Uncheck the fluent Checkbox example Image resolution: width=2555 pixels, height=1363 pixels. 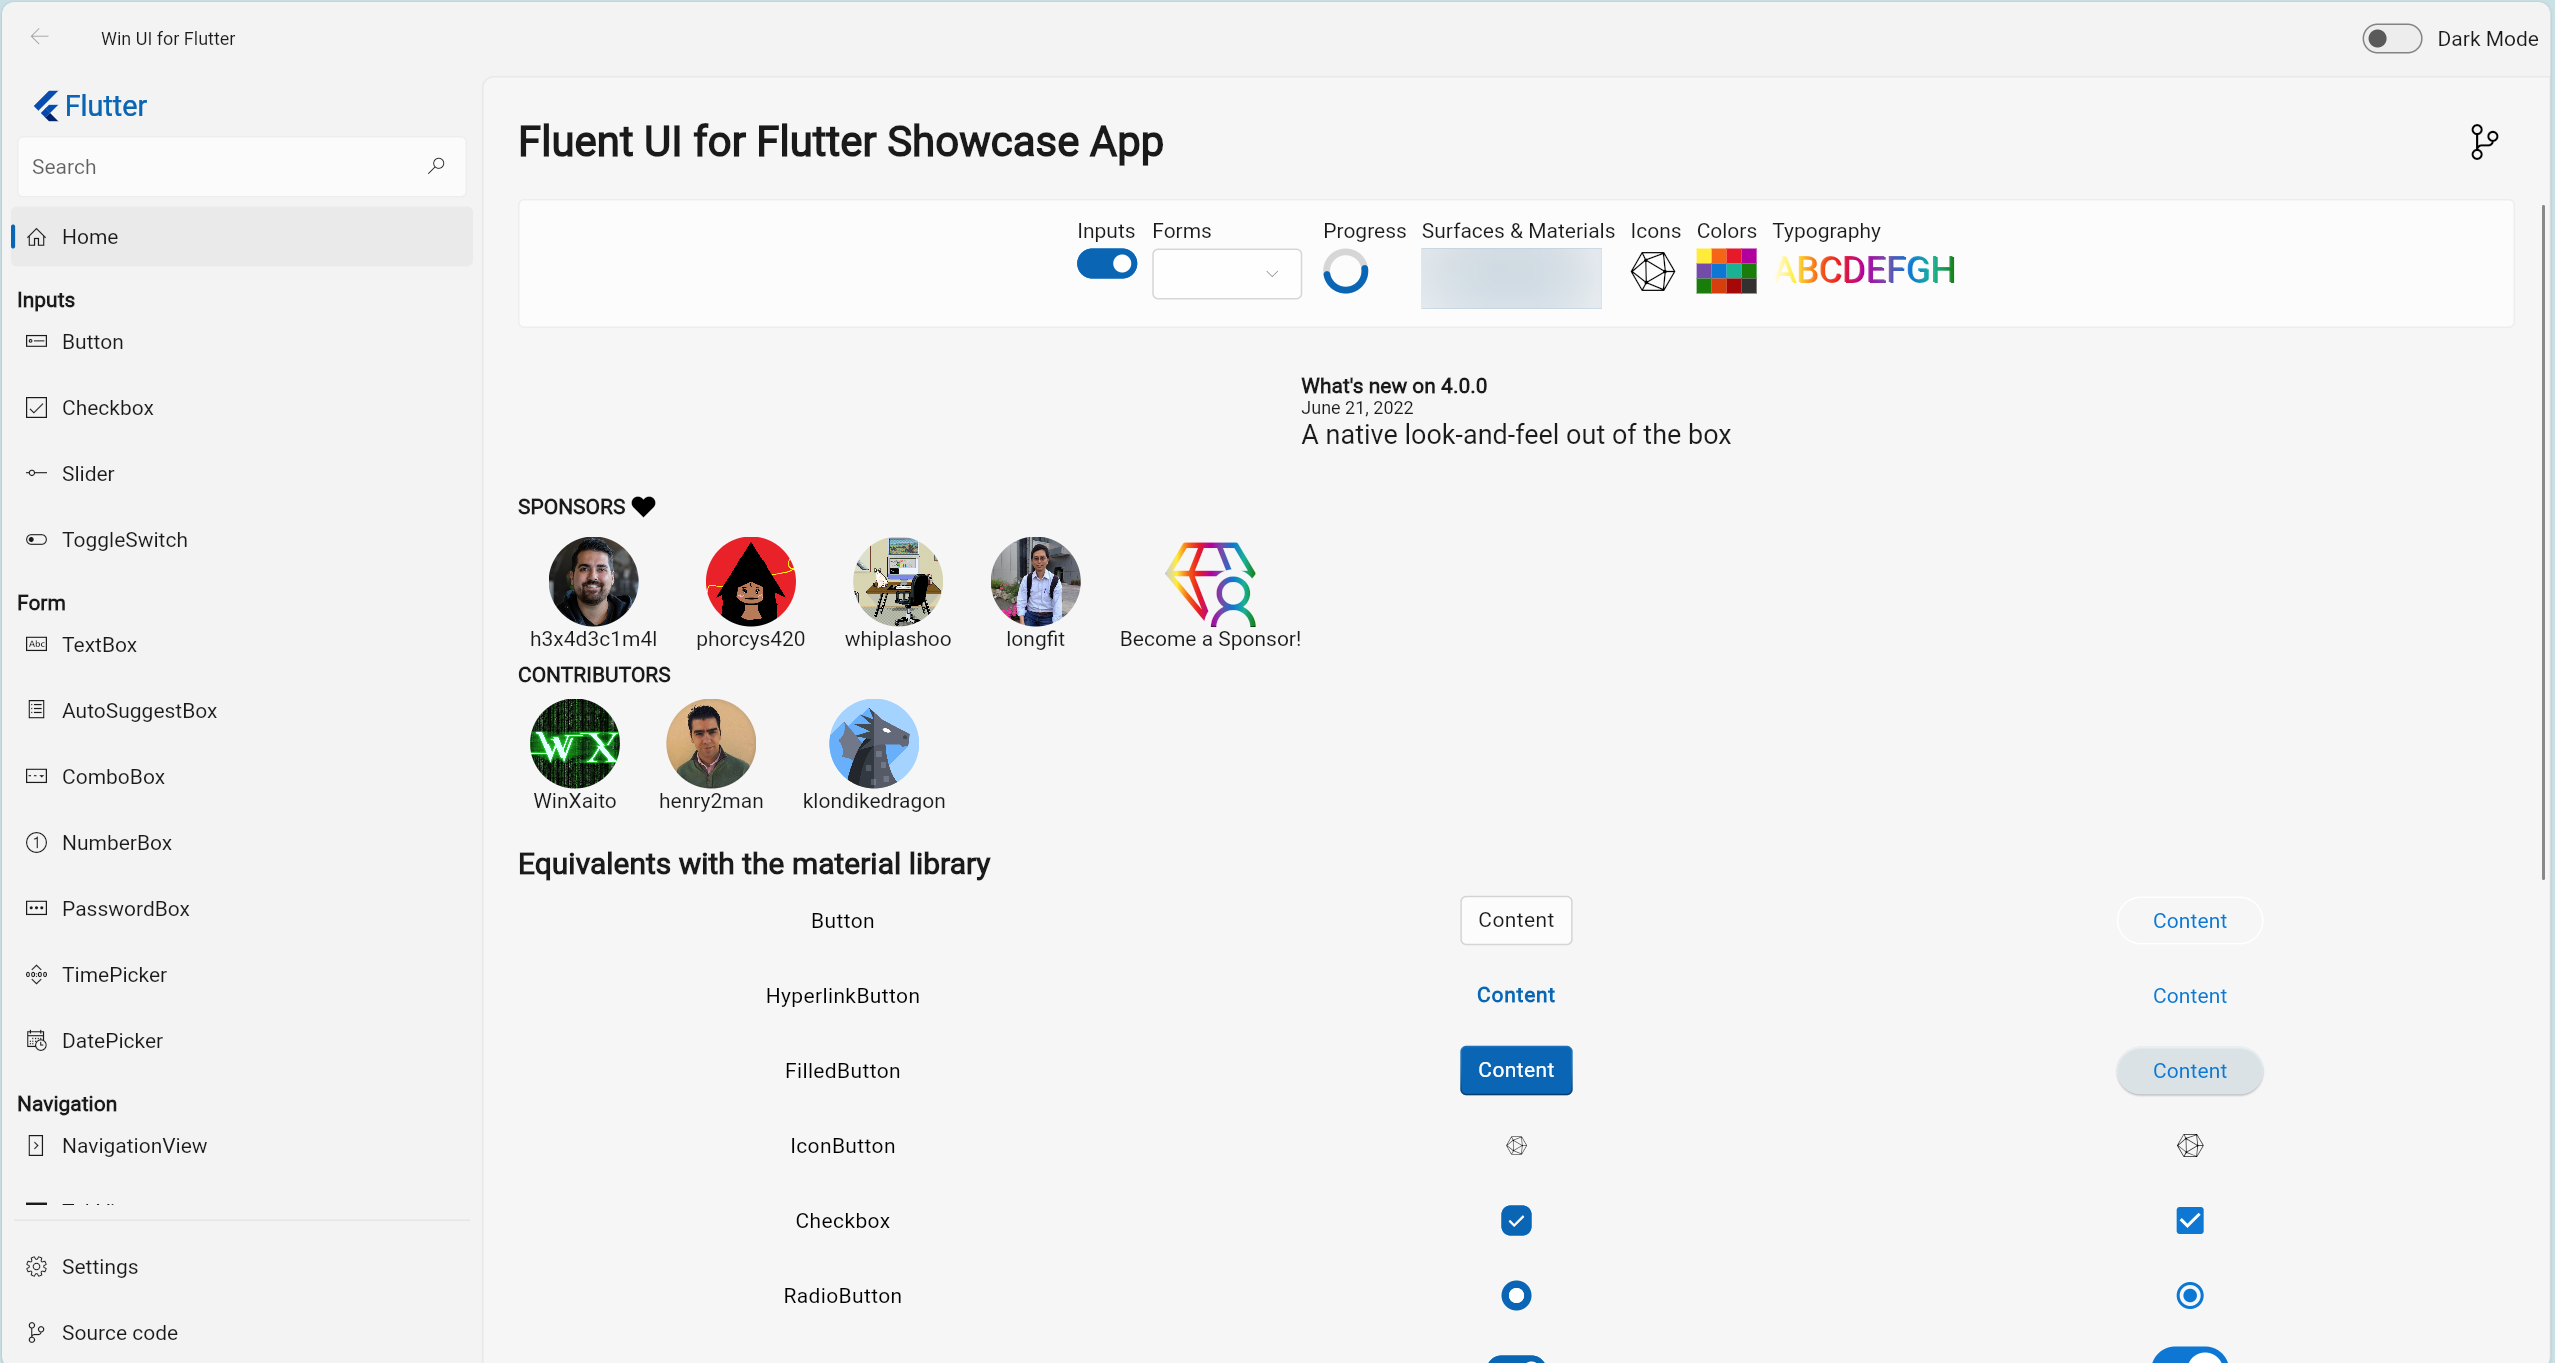click(1516, 1220)
